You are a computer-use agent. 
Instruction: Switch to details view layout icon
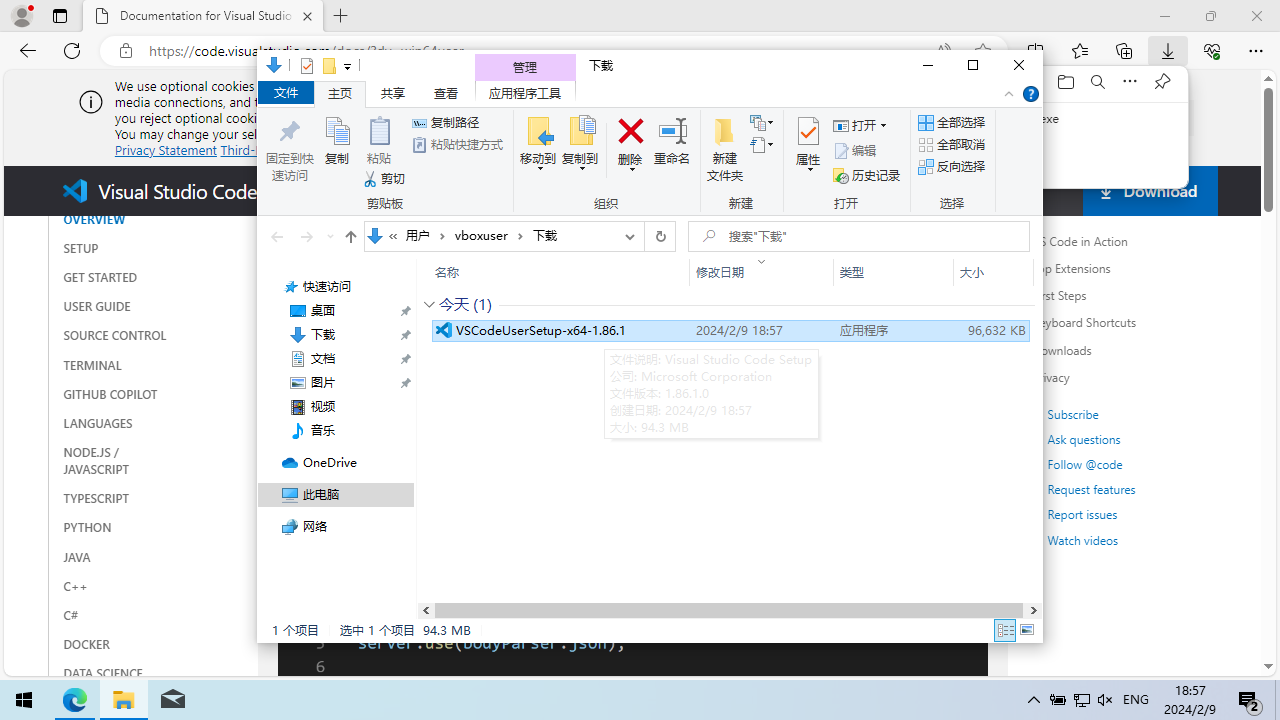click(1005, 630)
